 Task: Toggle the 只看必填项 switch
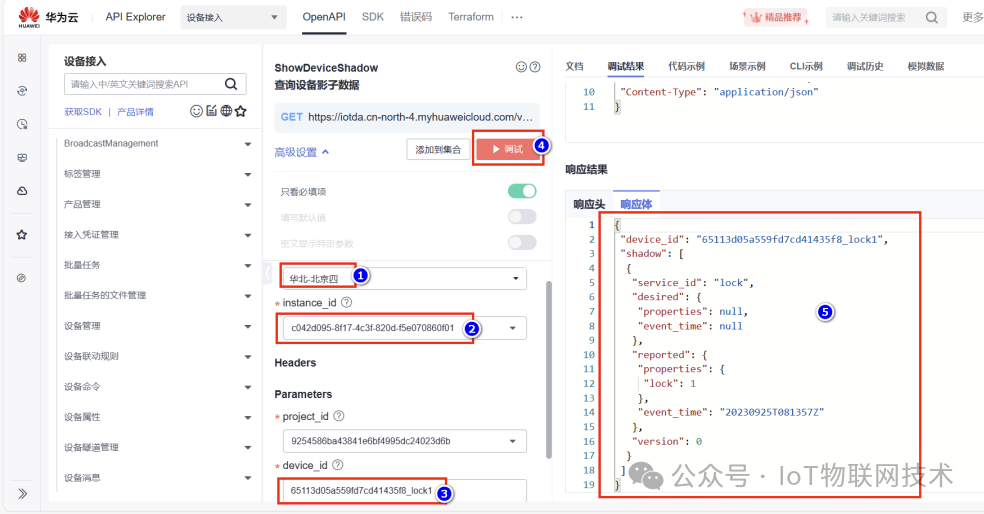522,191
